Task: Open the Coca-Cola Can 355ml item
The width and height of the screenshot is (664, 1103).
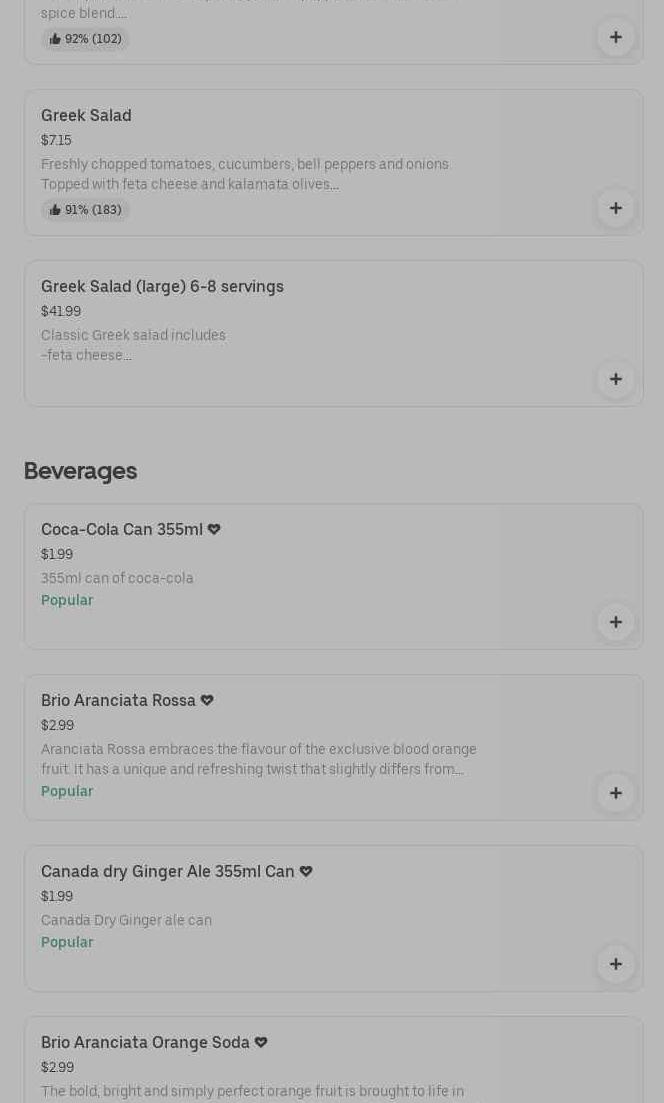Action: (x=122, y=529)
